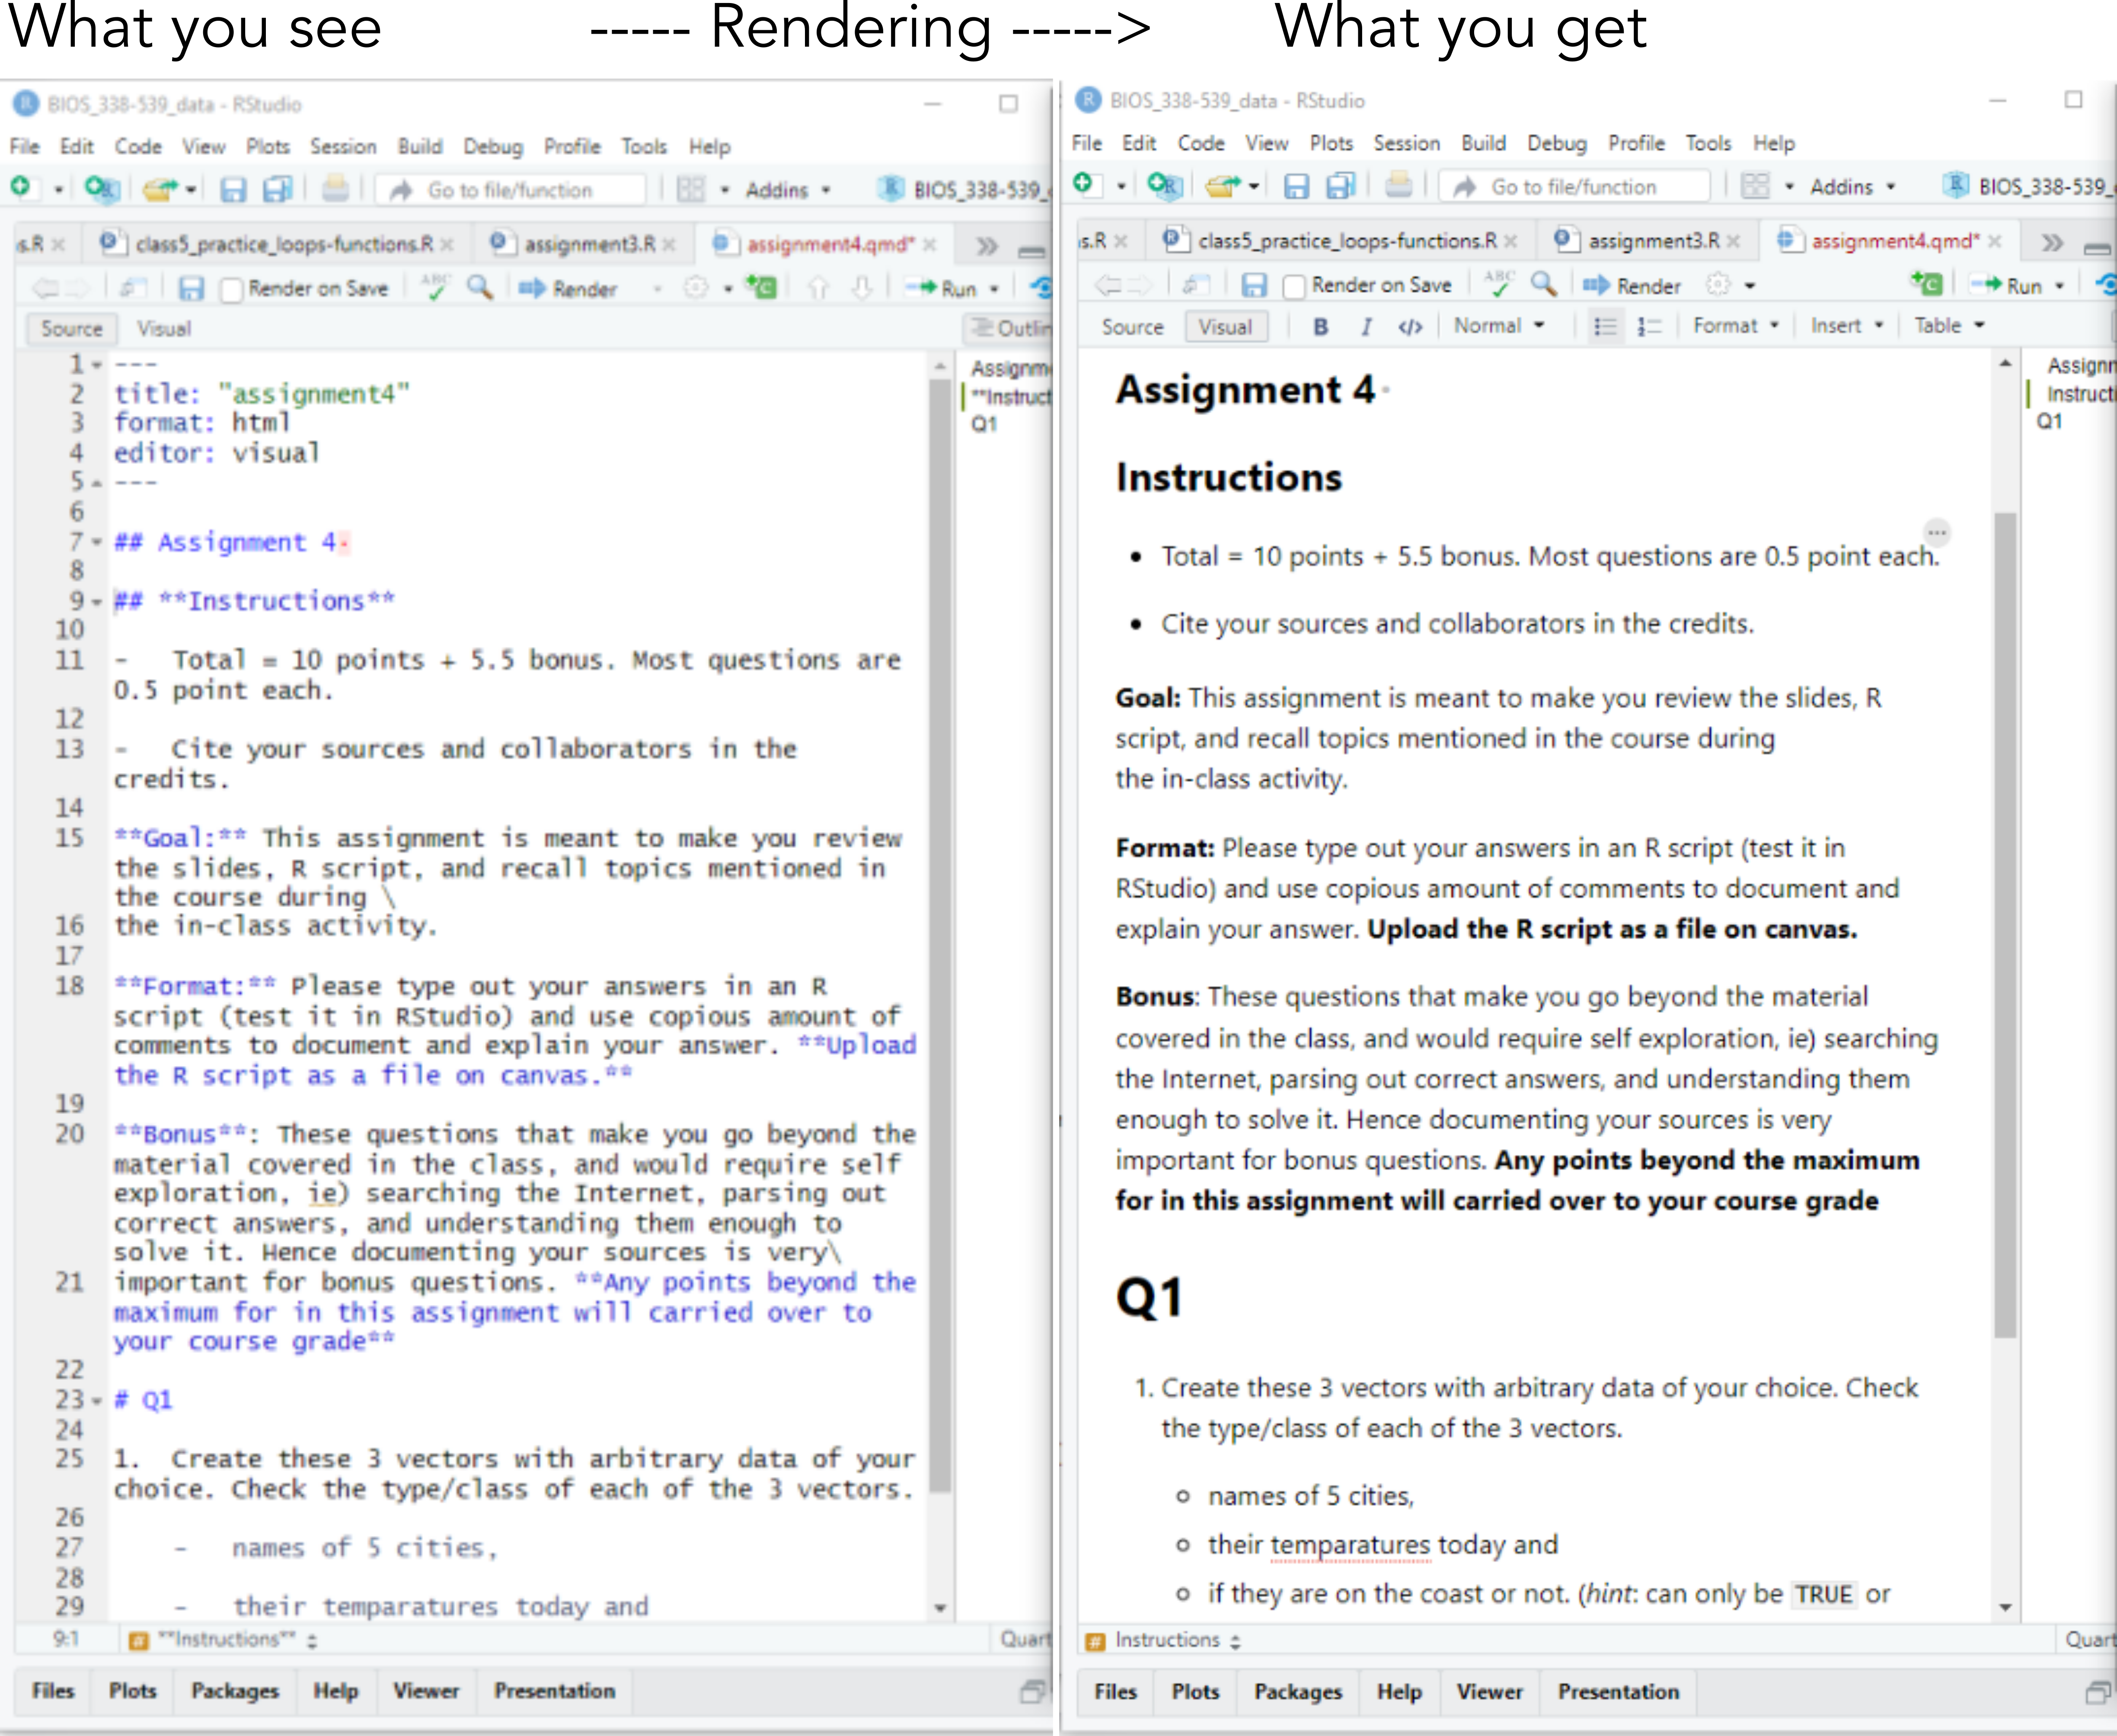Image resolution: width=2117 pixels, height=1736 pixels.
Task: Click bulleted list icon in visual toolbar
Action: pos(1605,326)
